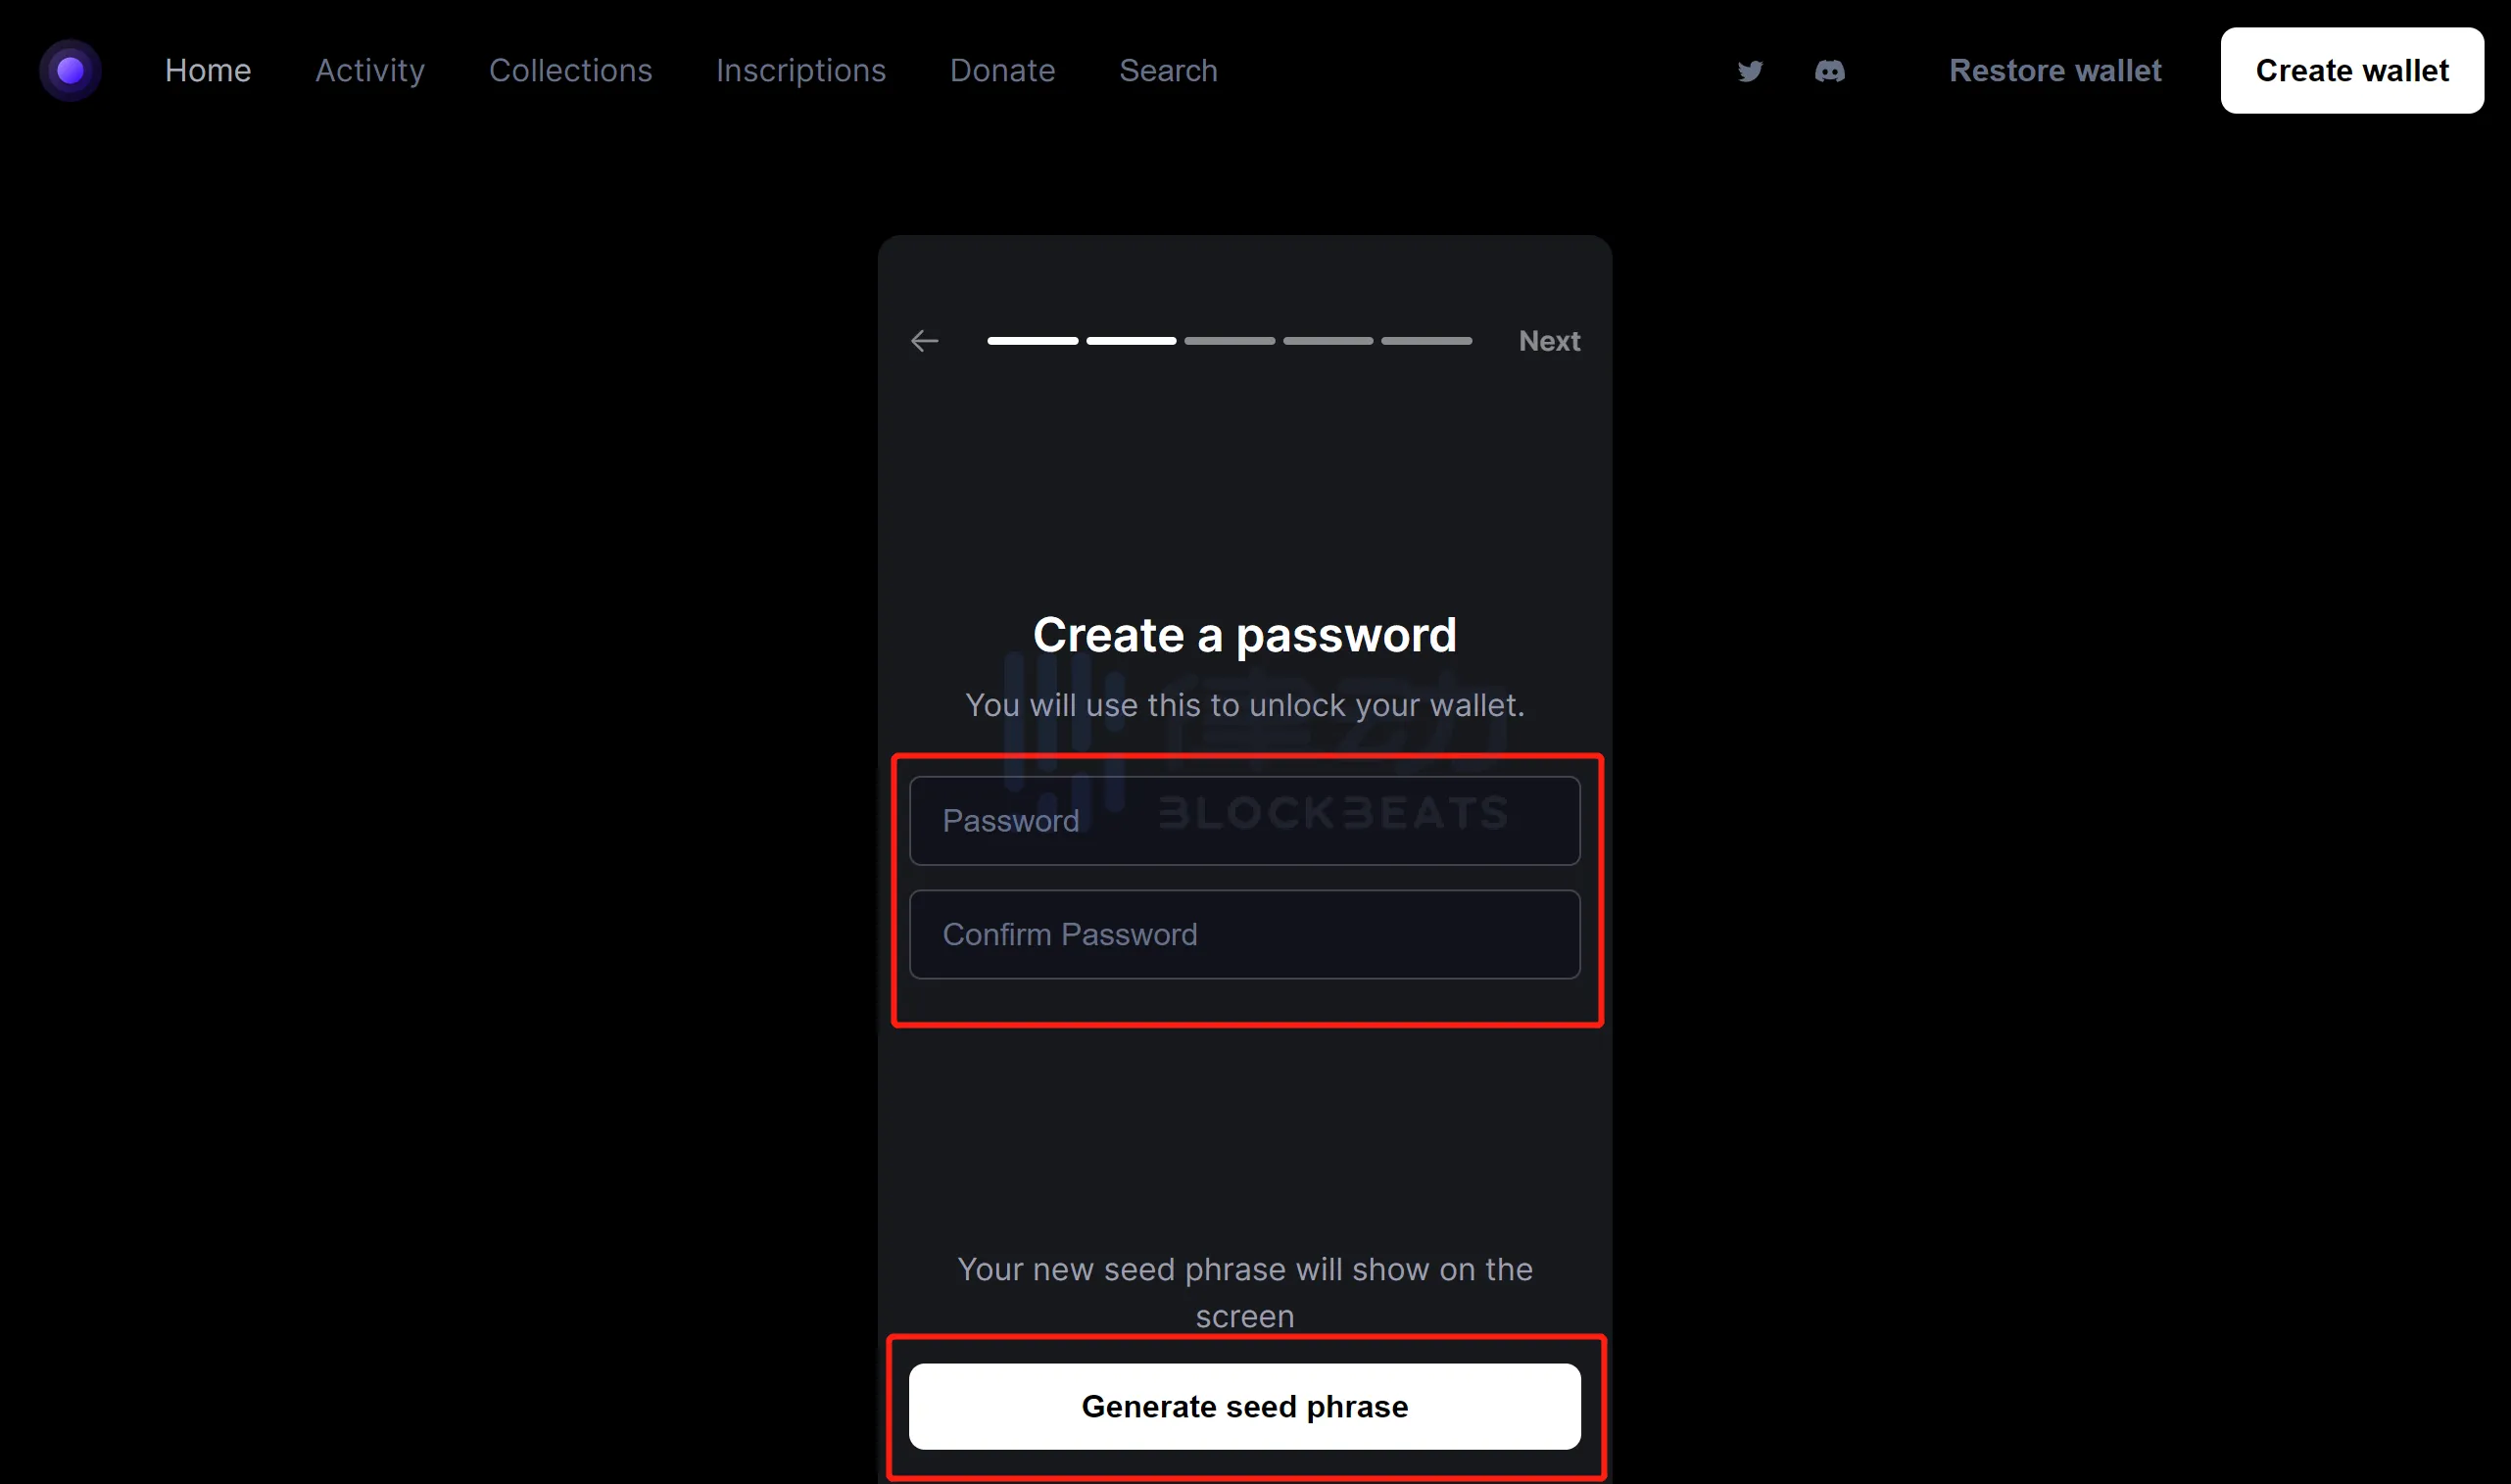The width and height of the screenshot is (2511, 1484).
Task: Click the Restore wallet button
Action: click(x=2055, y=71)
